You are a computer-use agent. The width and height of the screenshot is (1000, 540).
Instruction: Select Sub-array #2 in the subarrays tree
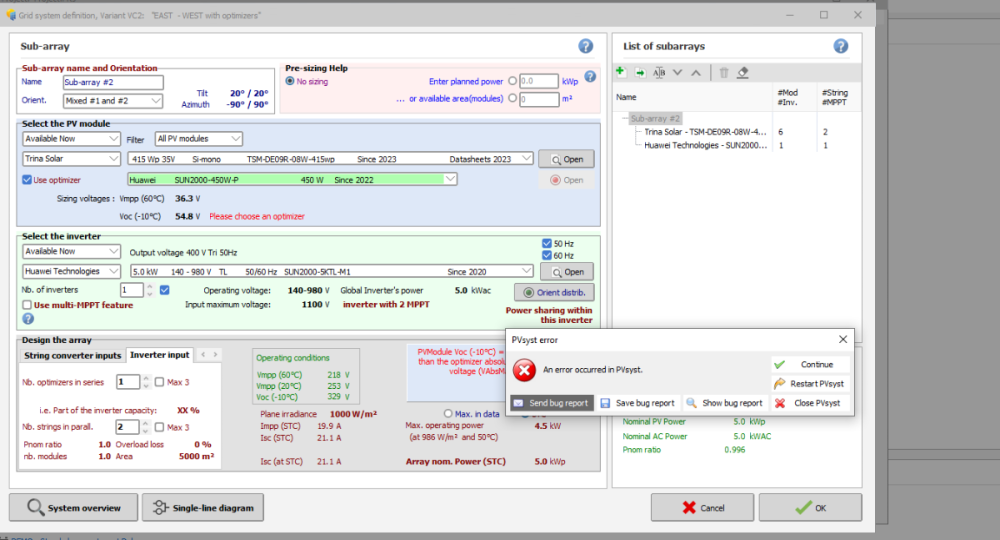[655, 118]
